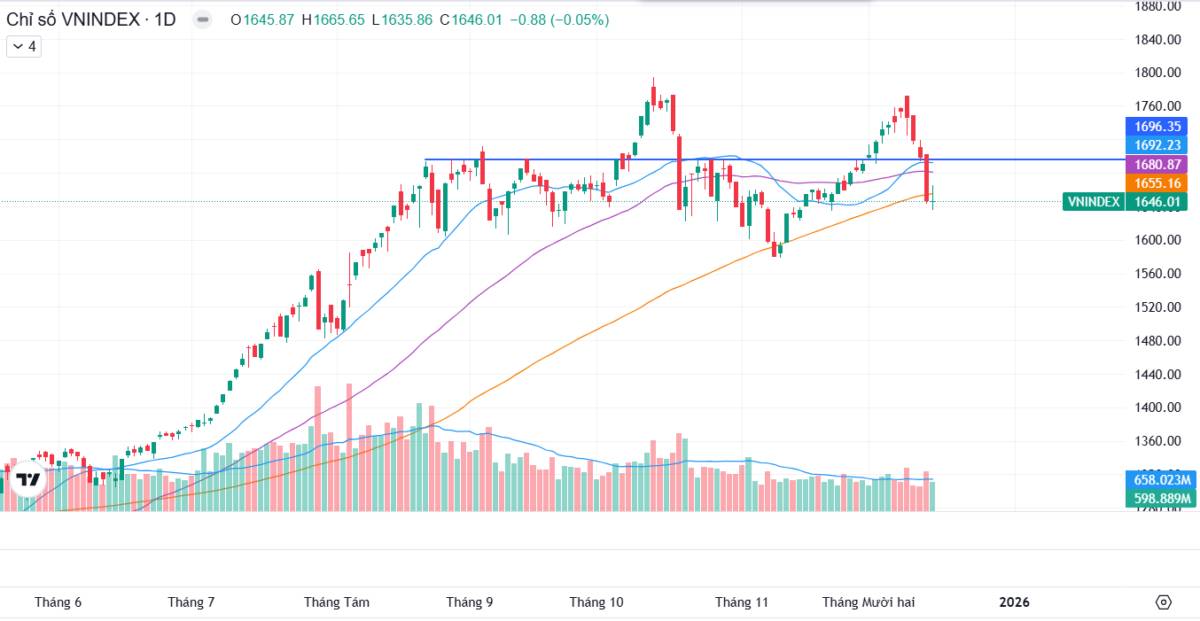Image resolution: width=1200 pixels, height=621 pixels.
Task: Click the green VNINDEX price label tag
Action: 1093,202
